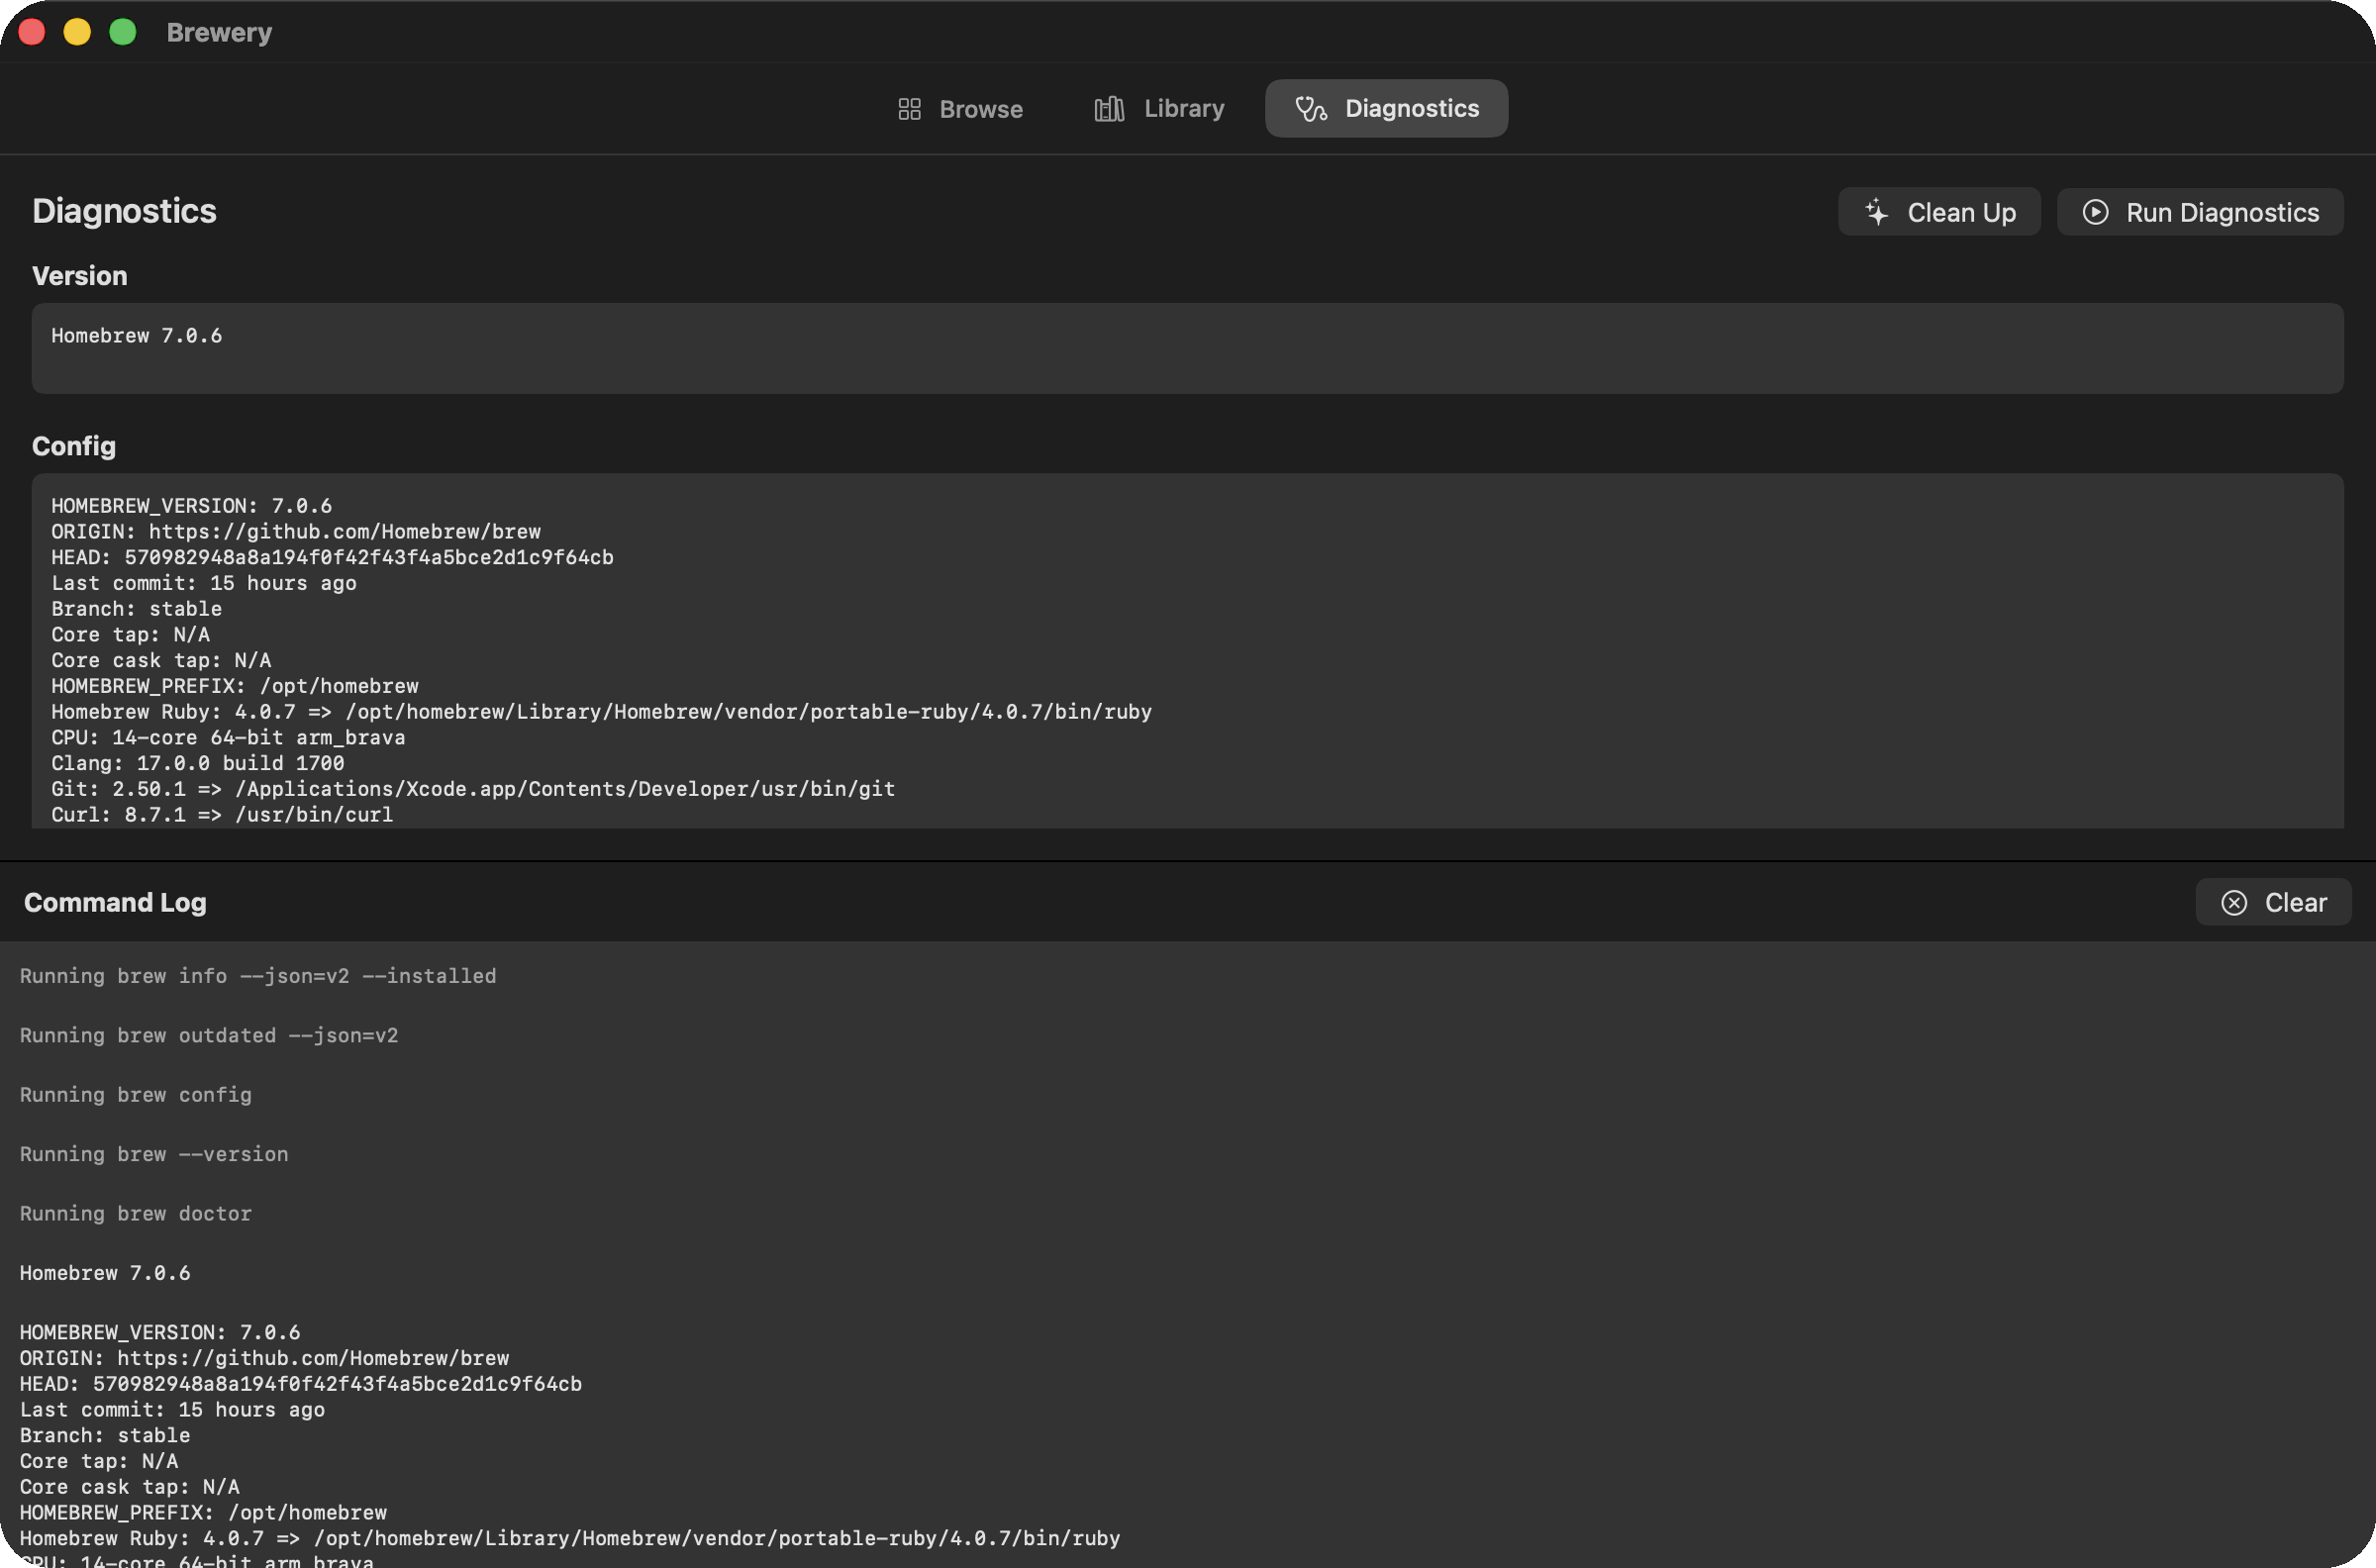
Task: Click the Command Log heading
Action: (x=115, y=903)
